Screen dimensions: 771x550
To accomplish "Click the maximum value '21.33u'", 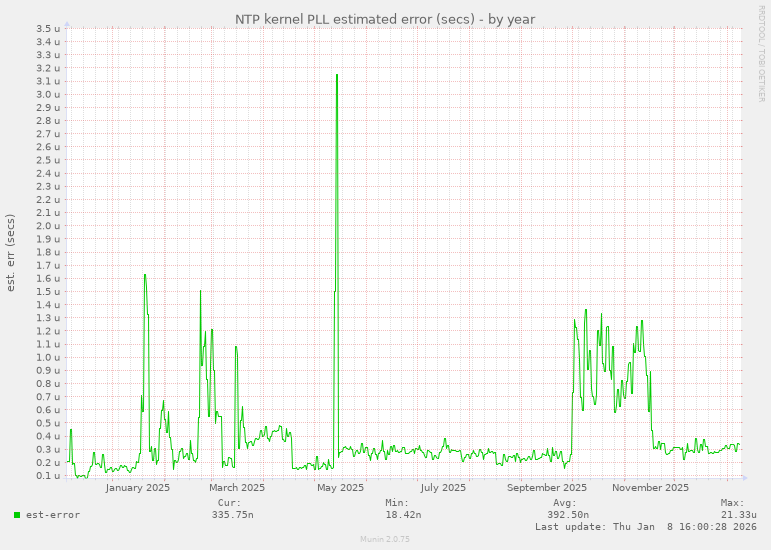I will pyautogui.click(x=739, y=515).
